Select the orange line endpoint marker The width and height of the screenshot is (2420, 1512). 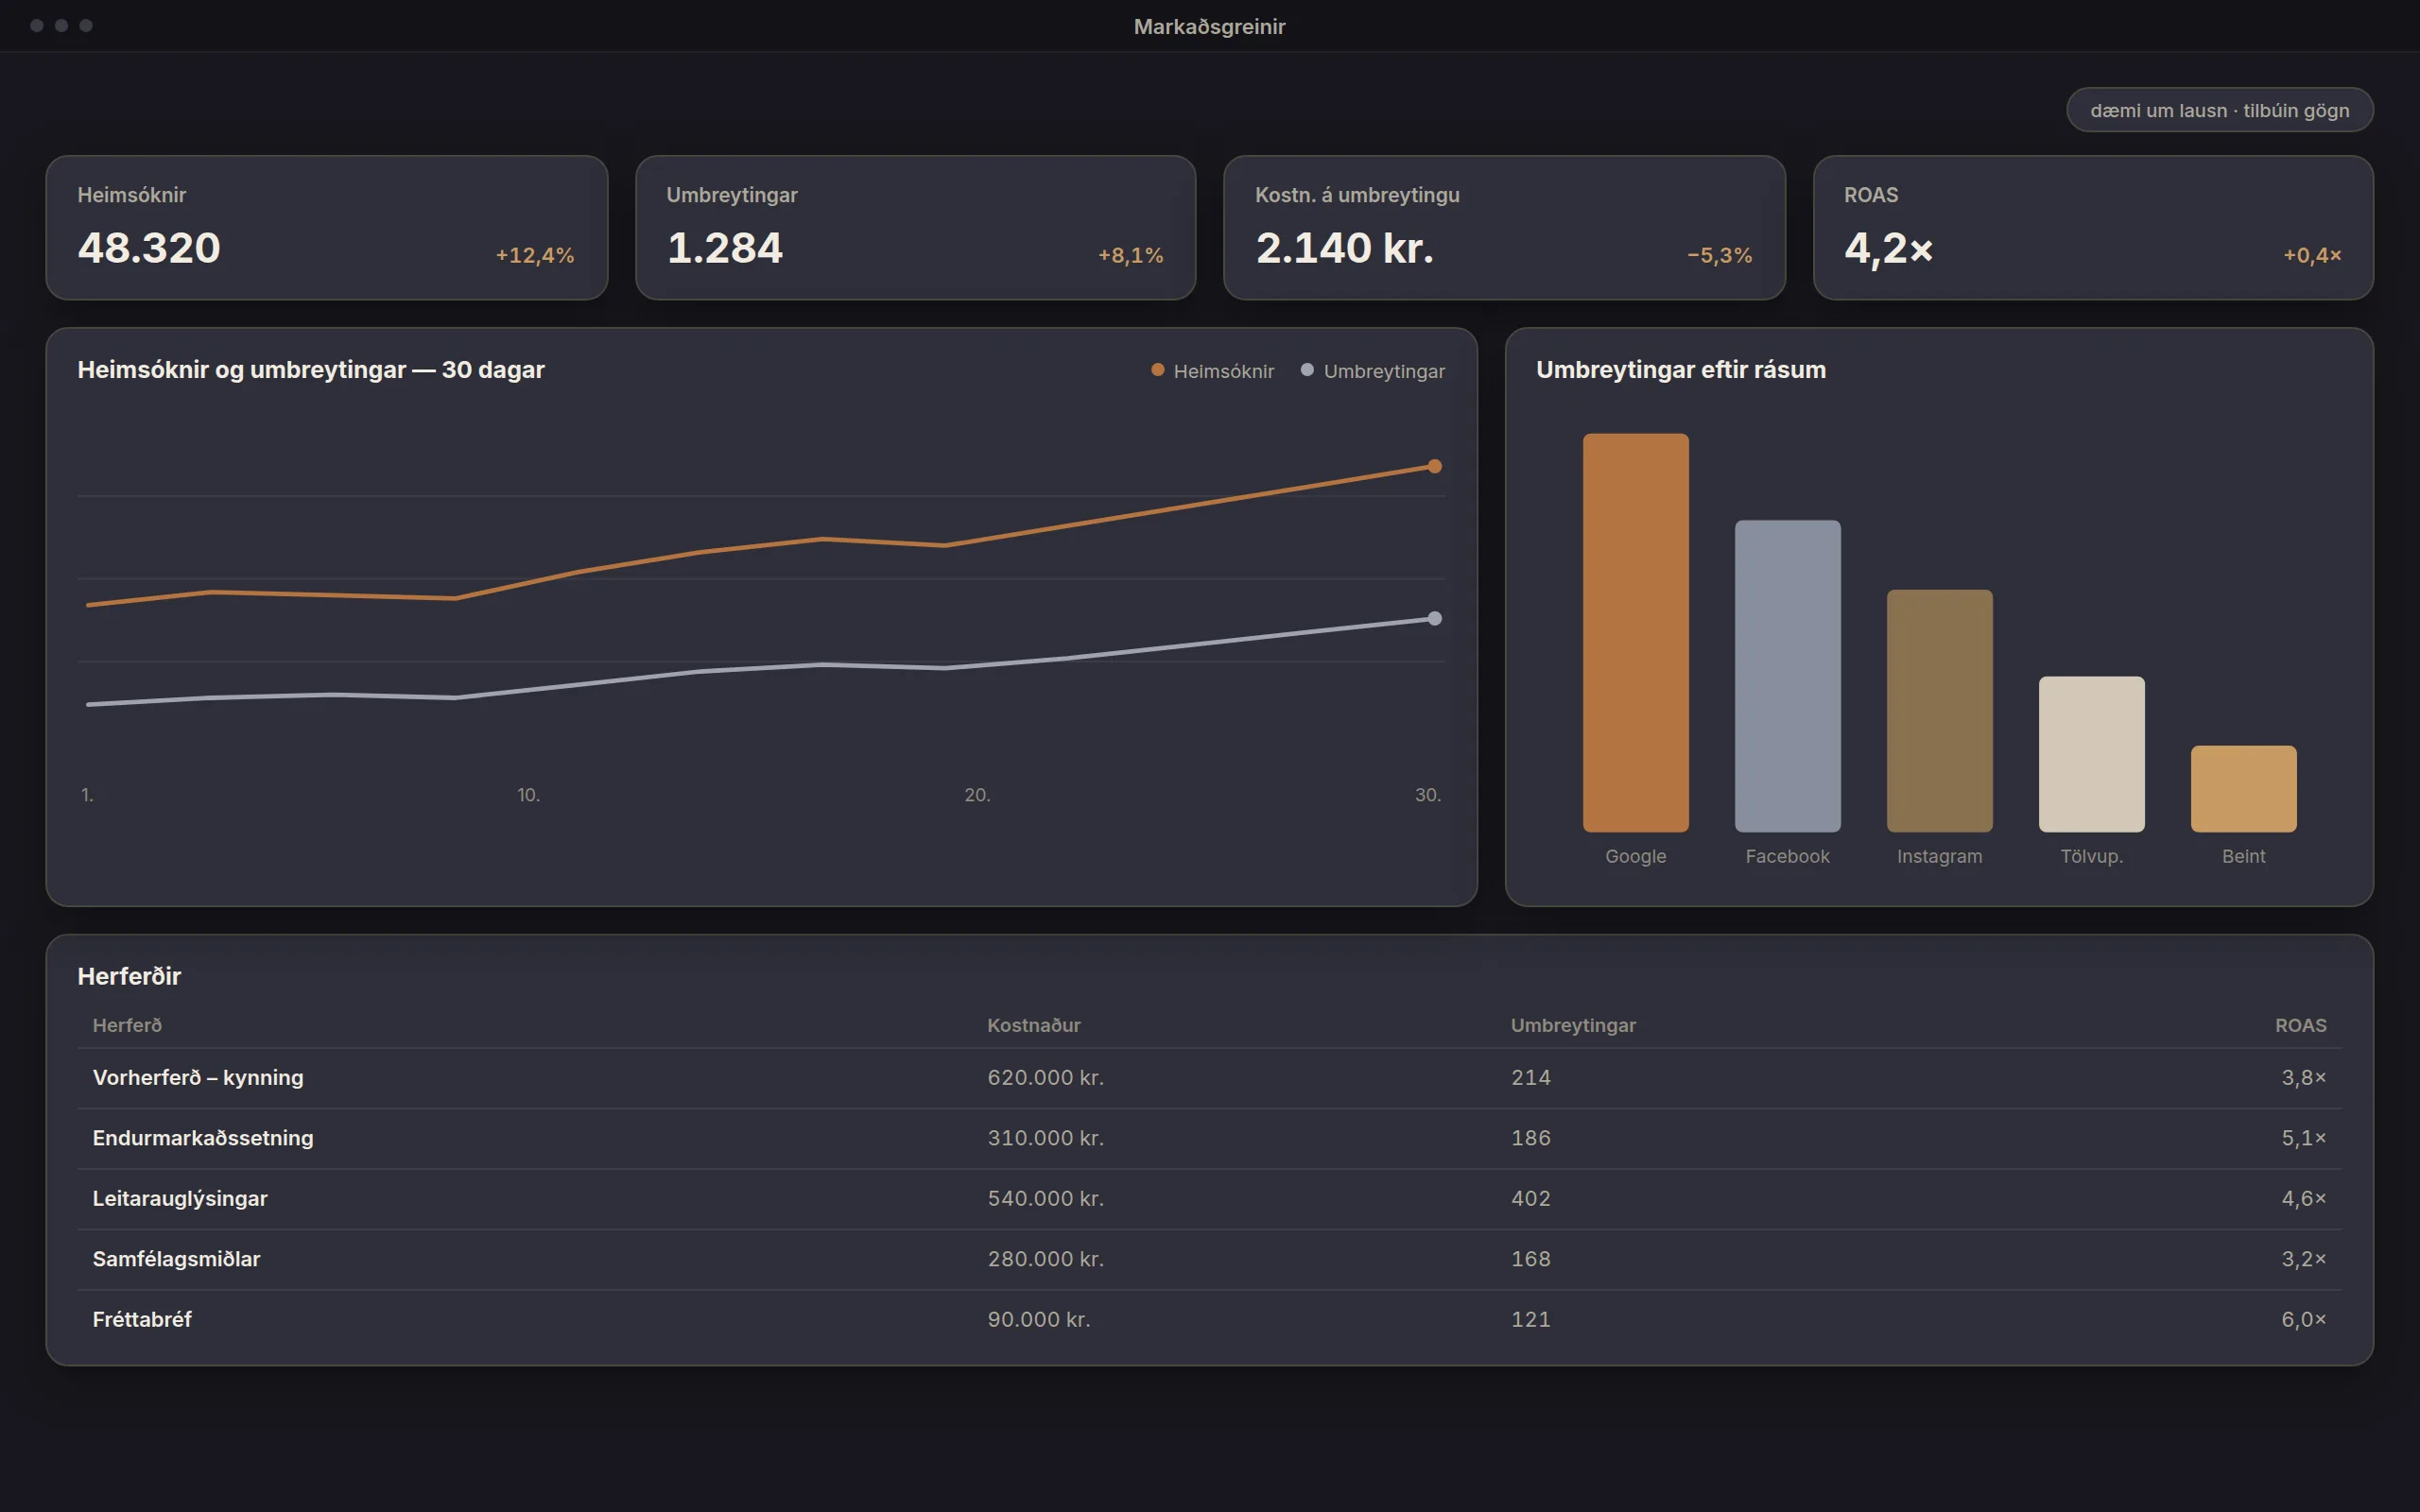1434,466
